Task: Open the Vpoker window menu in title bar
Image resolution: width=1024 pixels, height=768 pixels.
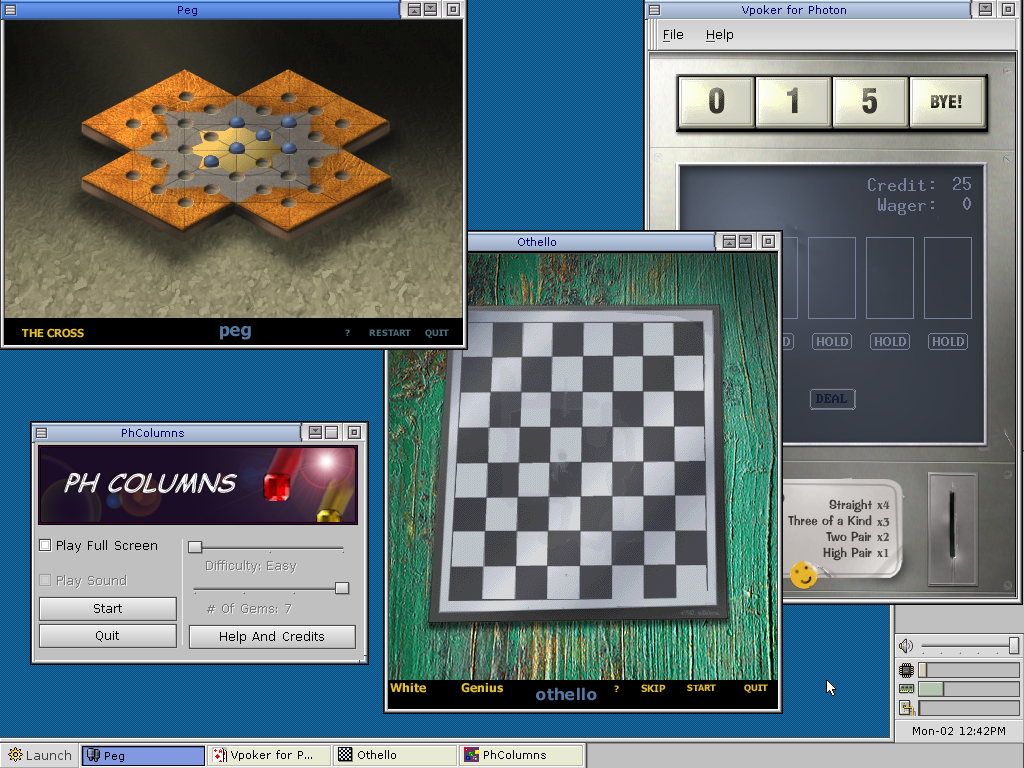Action: pos(654,10)
